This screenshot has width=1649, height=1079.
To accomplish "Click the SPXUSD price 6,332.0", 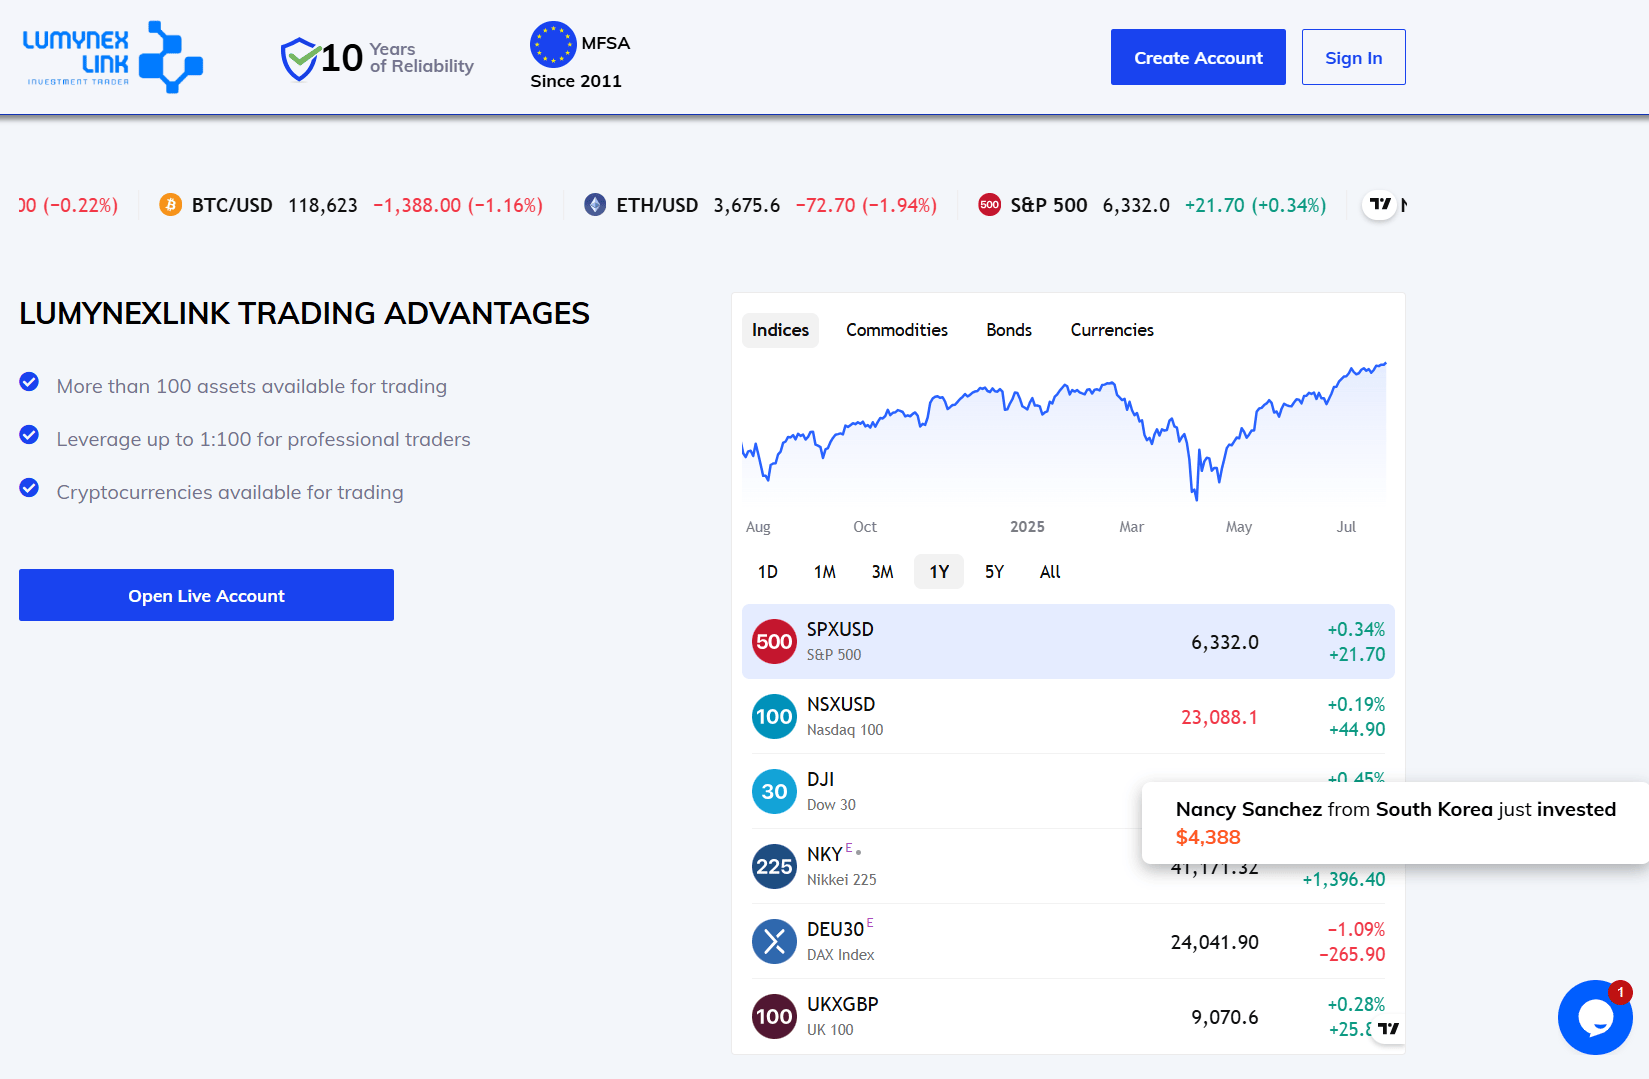I will pos(1224,642).
